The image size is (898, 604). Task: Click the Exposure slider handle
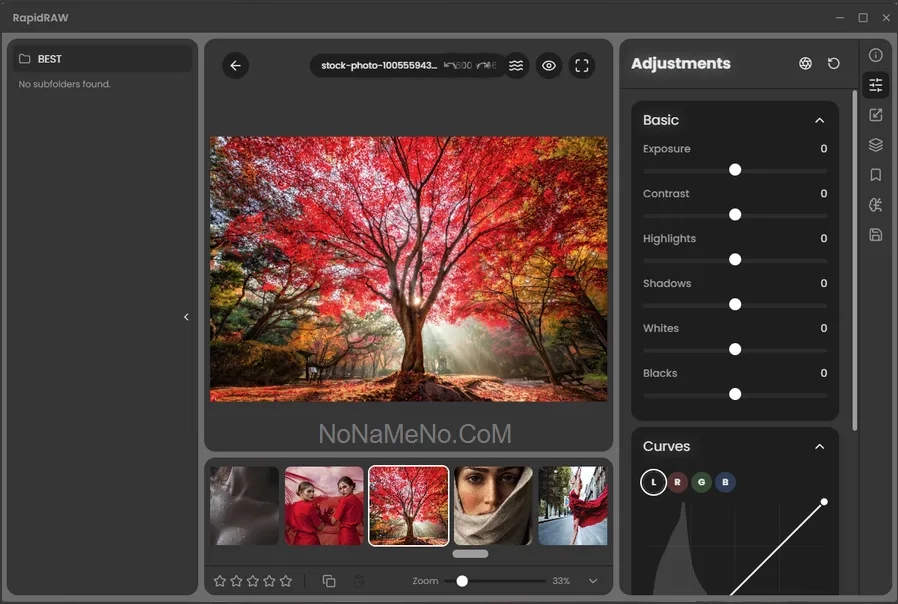pos(735,170)
